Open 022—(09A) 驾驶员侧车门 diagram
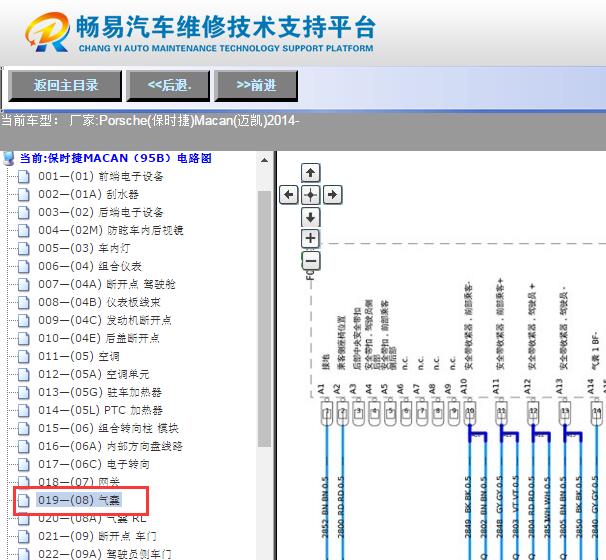The image size is (606, 560). 104,554
